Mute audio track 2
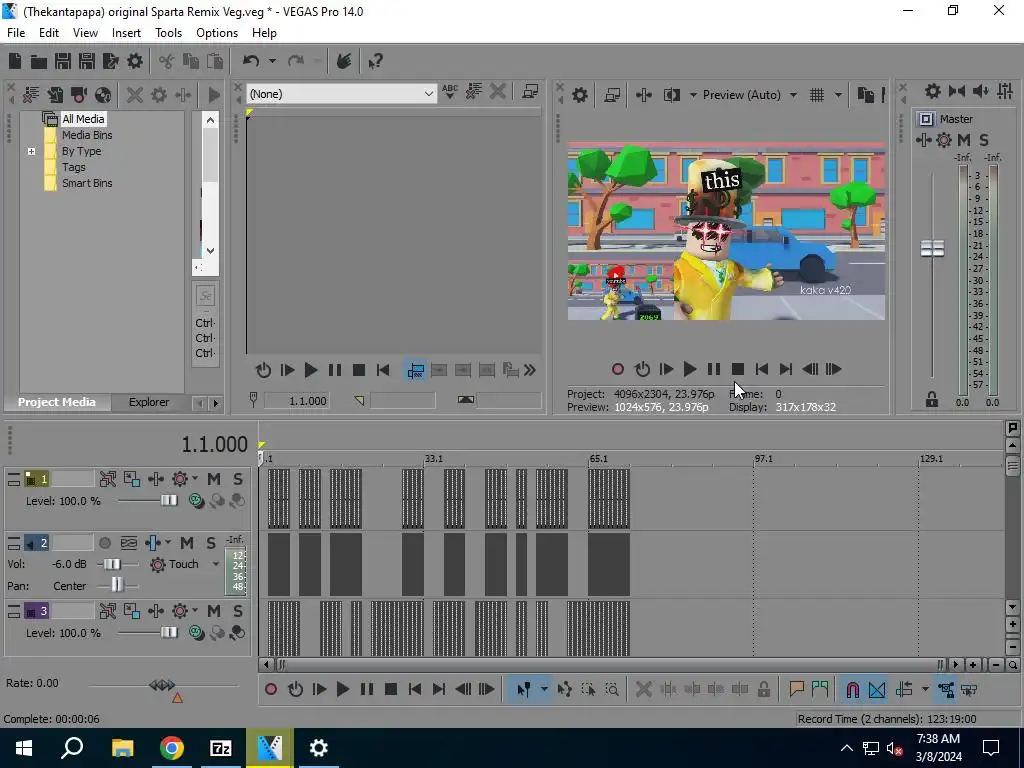The height and width of the screenshot is (768, 1024). [187, 543]
